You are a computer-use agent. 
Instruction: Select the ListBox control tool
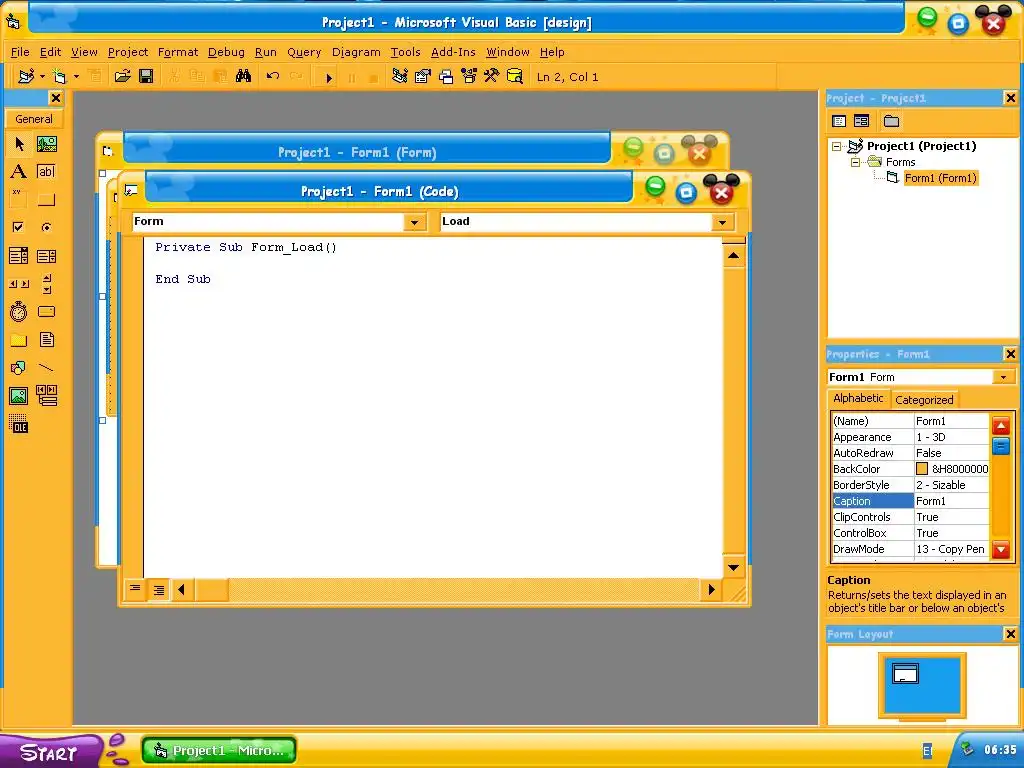coord(46,255)
